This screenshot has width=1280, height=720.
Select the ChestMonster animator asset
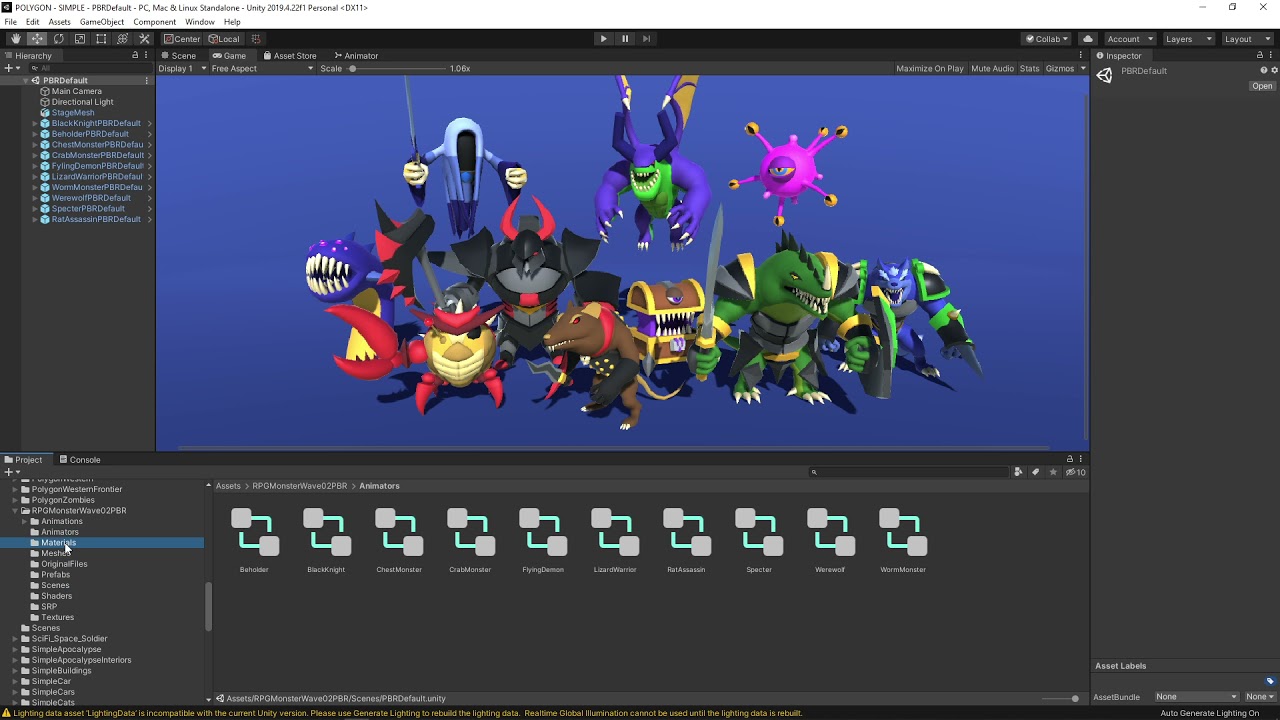tap(398, 541)
